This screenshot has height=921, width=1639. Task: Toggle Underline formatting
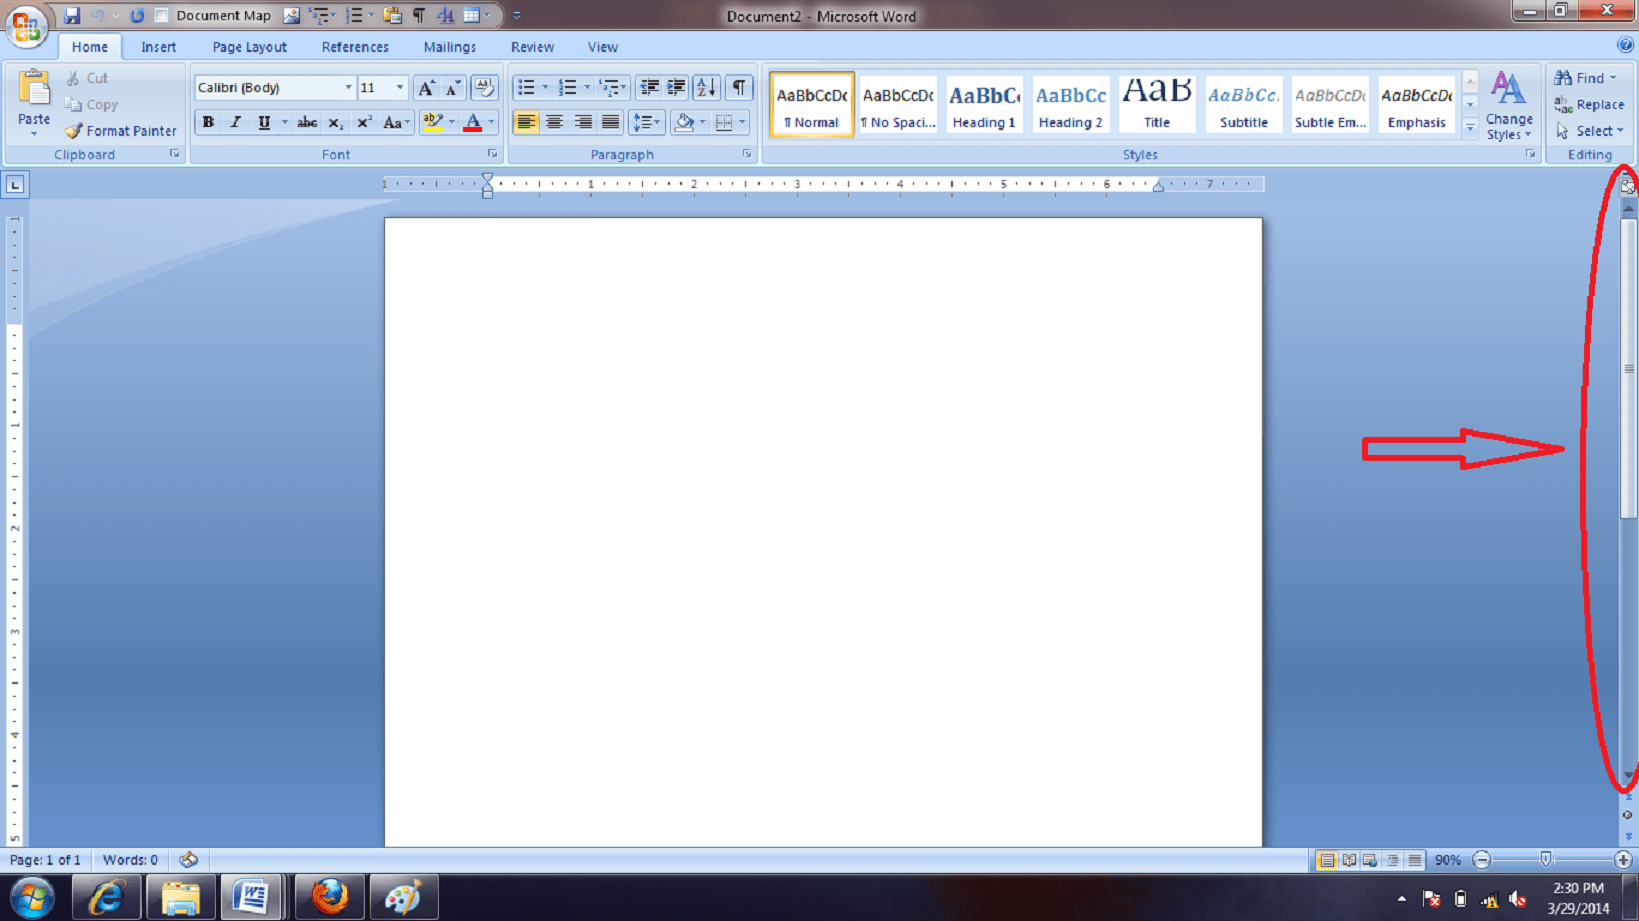264,122
